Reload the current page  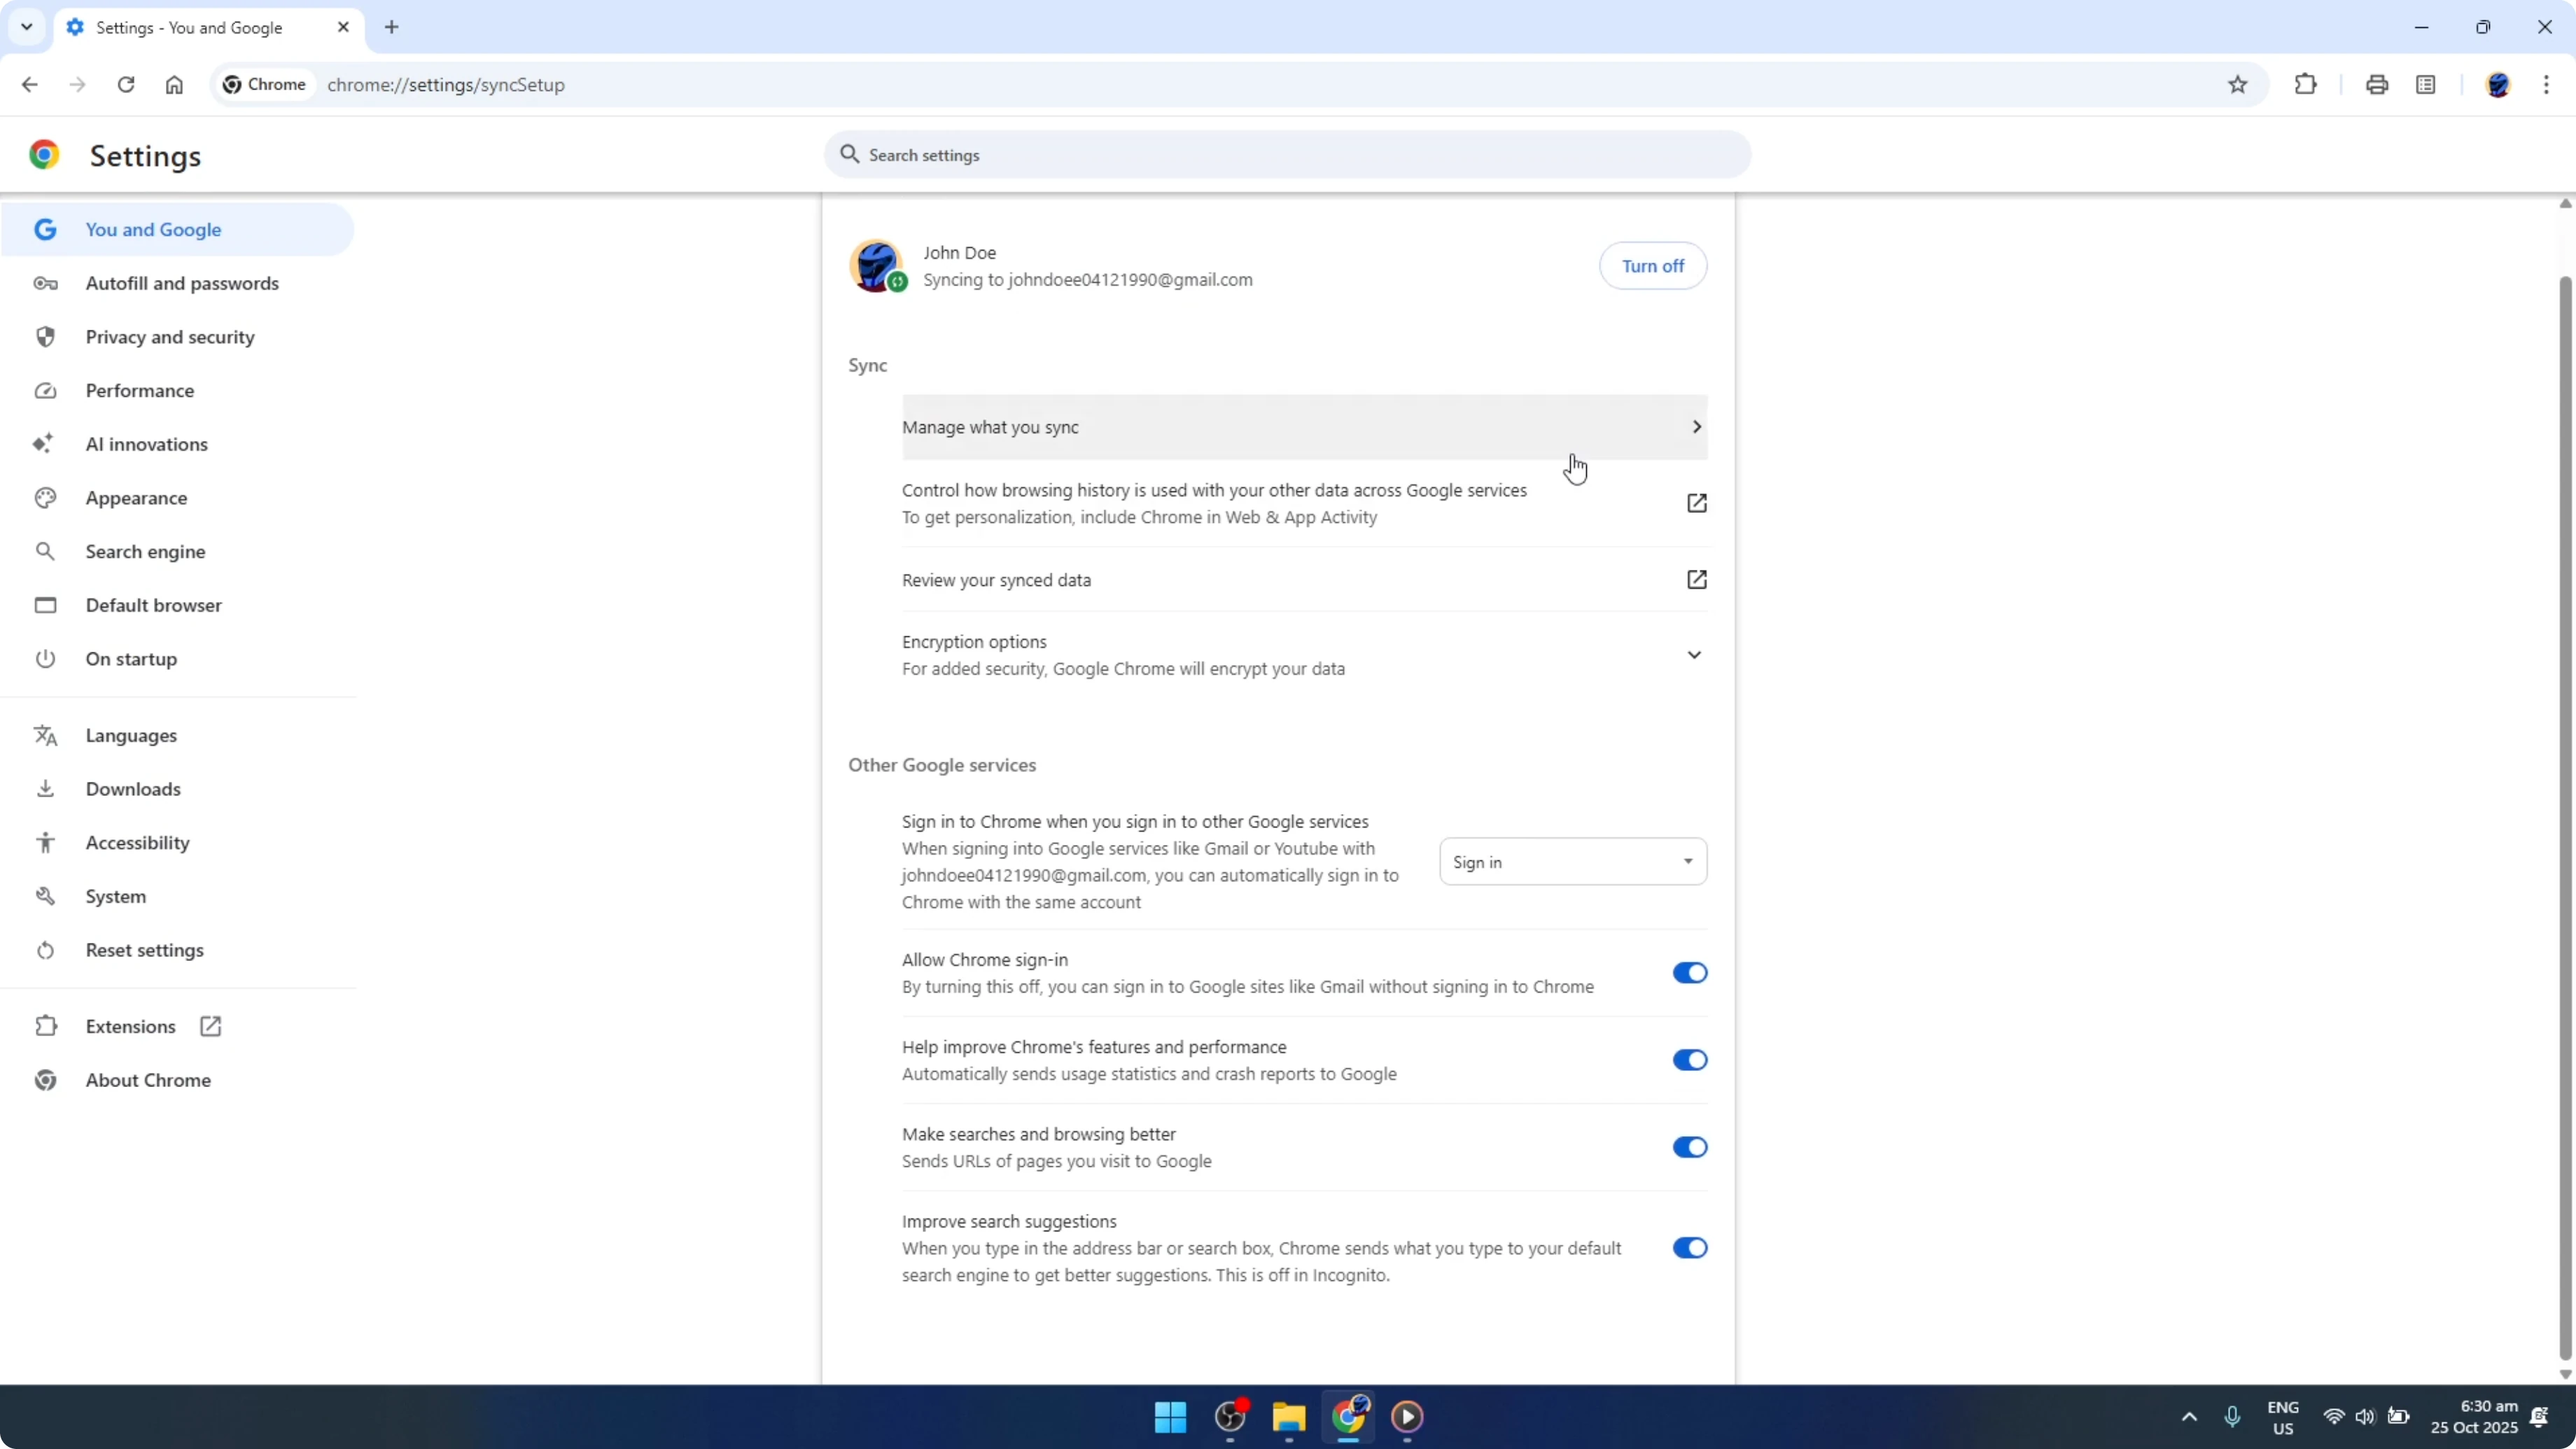tap(126, 84)
